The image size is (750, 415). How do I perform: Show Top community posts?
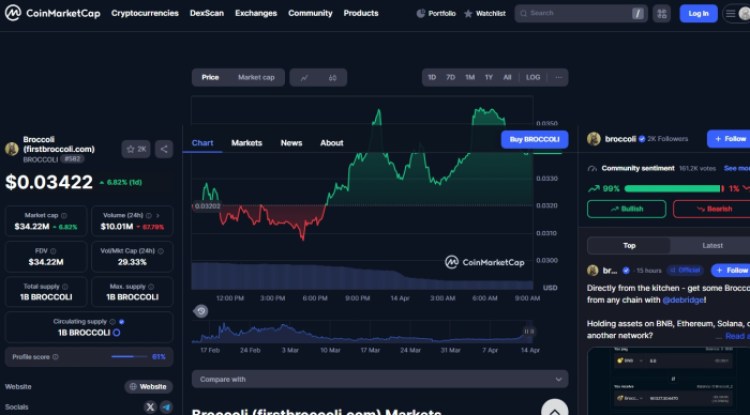(629, 246)
